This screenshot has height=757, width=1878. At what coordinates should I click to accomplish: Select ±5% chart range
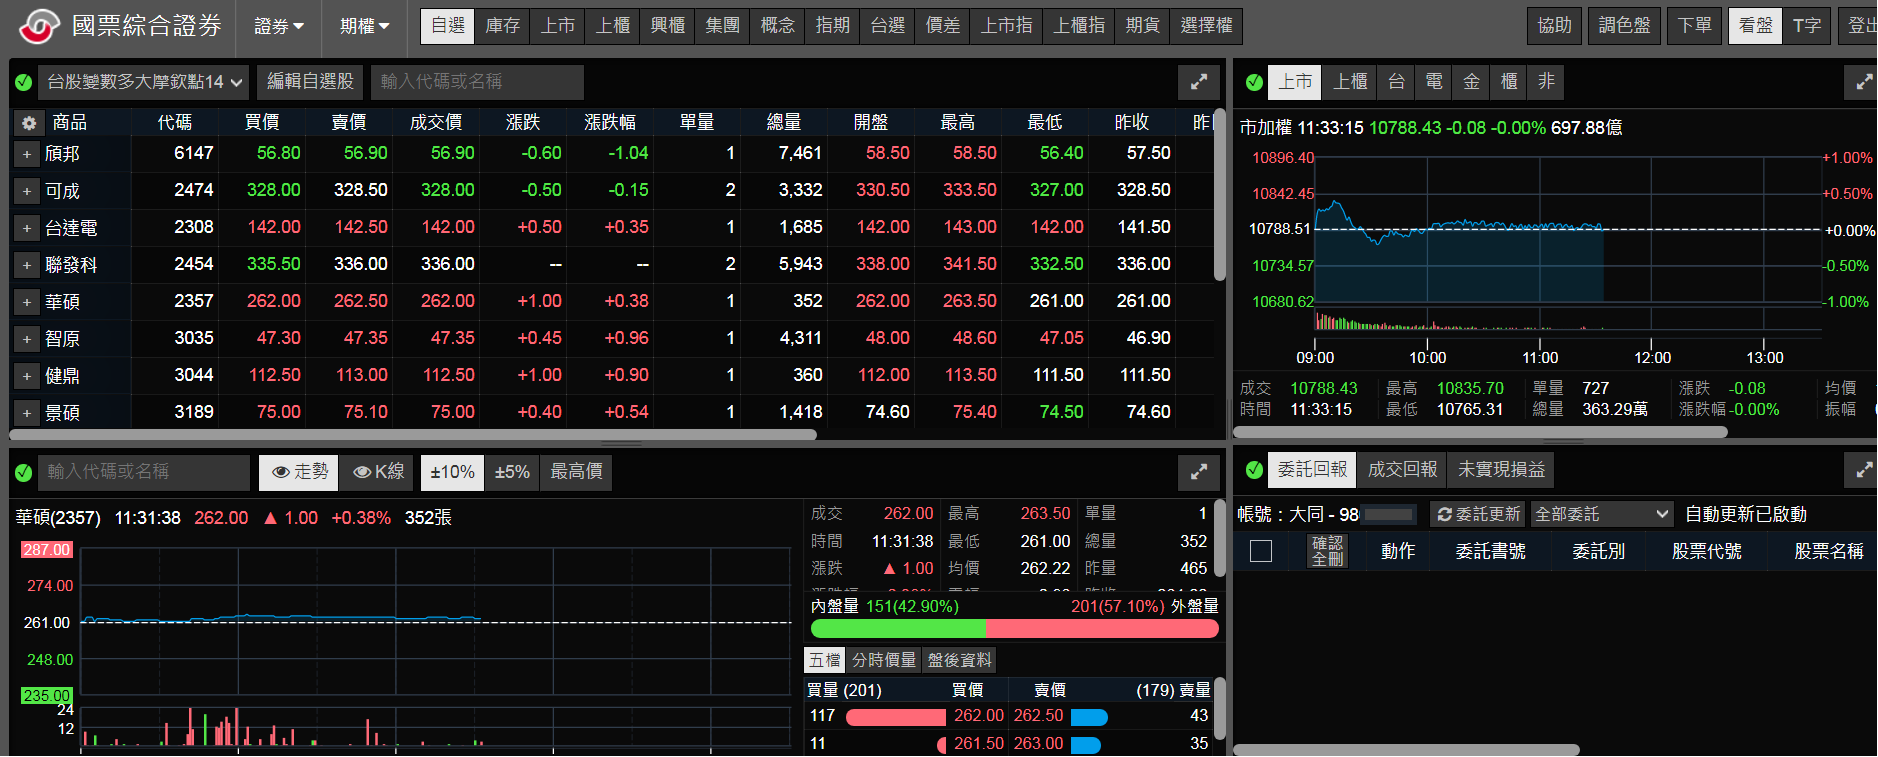point(512,472)
